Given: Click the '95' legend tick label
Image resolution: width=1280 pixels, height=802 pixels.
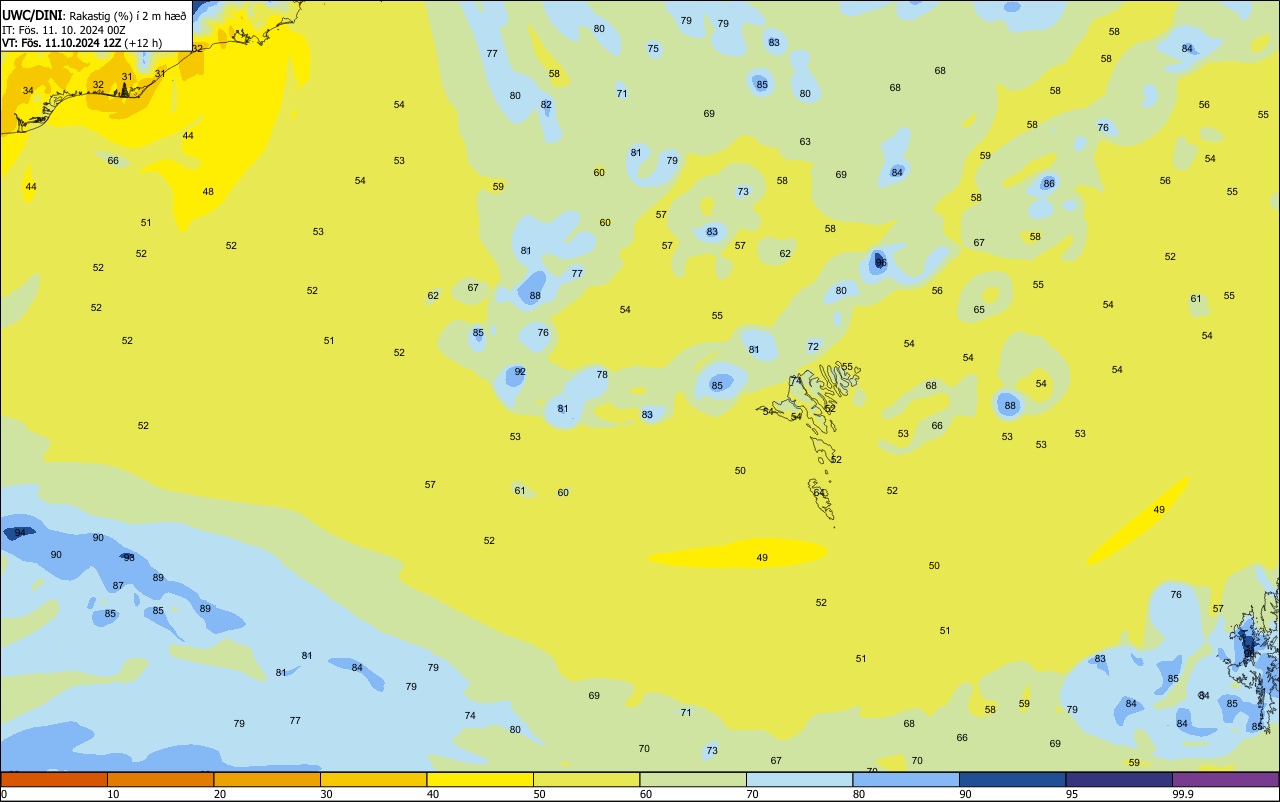Looking at the screenshot, I should pyautogui.click(x=1072, y=794).
